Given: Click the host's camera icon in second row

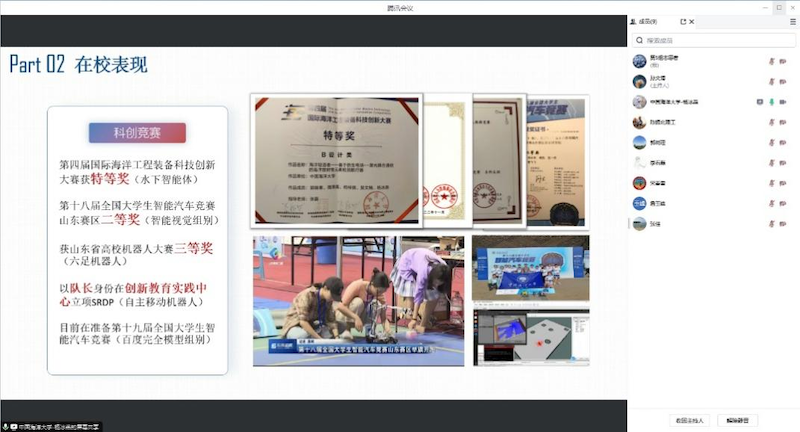Looking at the screenshot, I should point(782,81).
